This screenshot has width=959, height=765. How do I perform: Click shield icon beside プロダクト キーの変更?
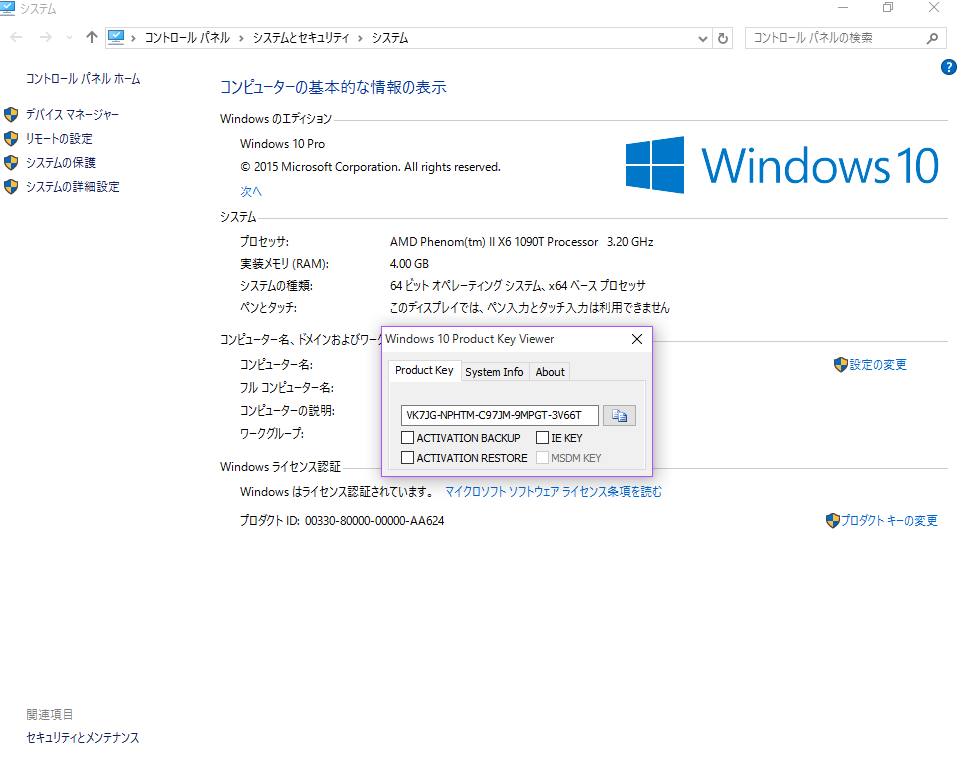(x=832, y=520)
